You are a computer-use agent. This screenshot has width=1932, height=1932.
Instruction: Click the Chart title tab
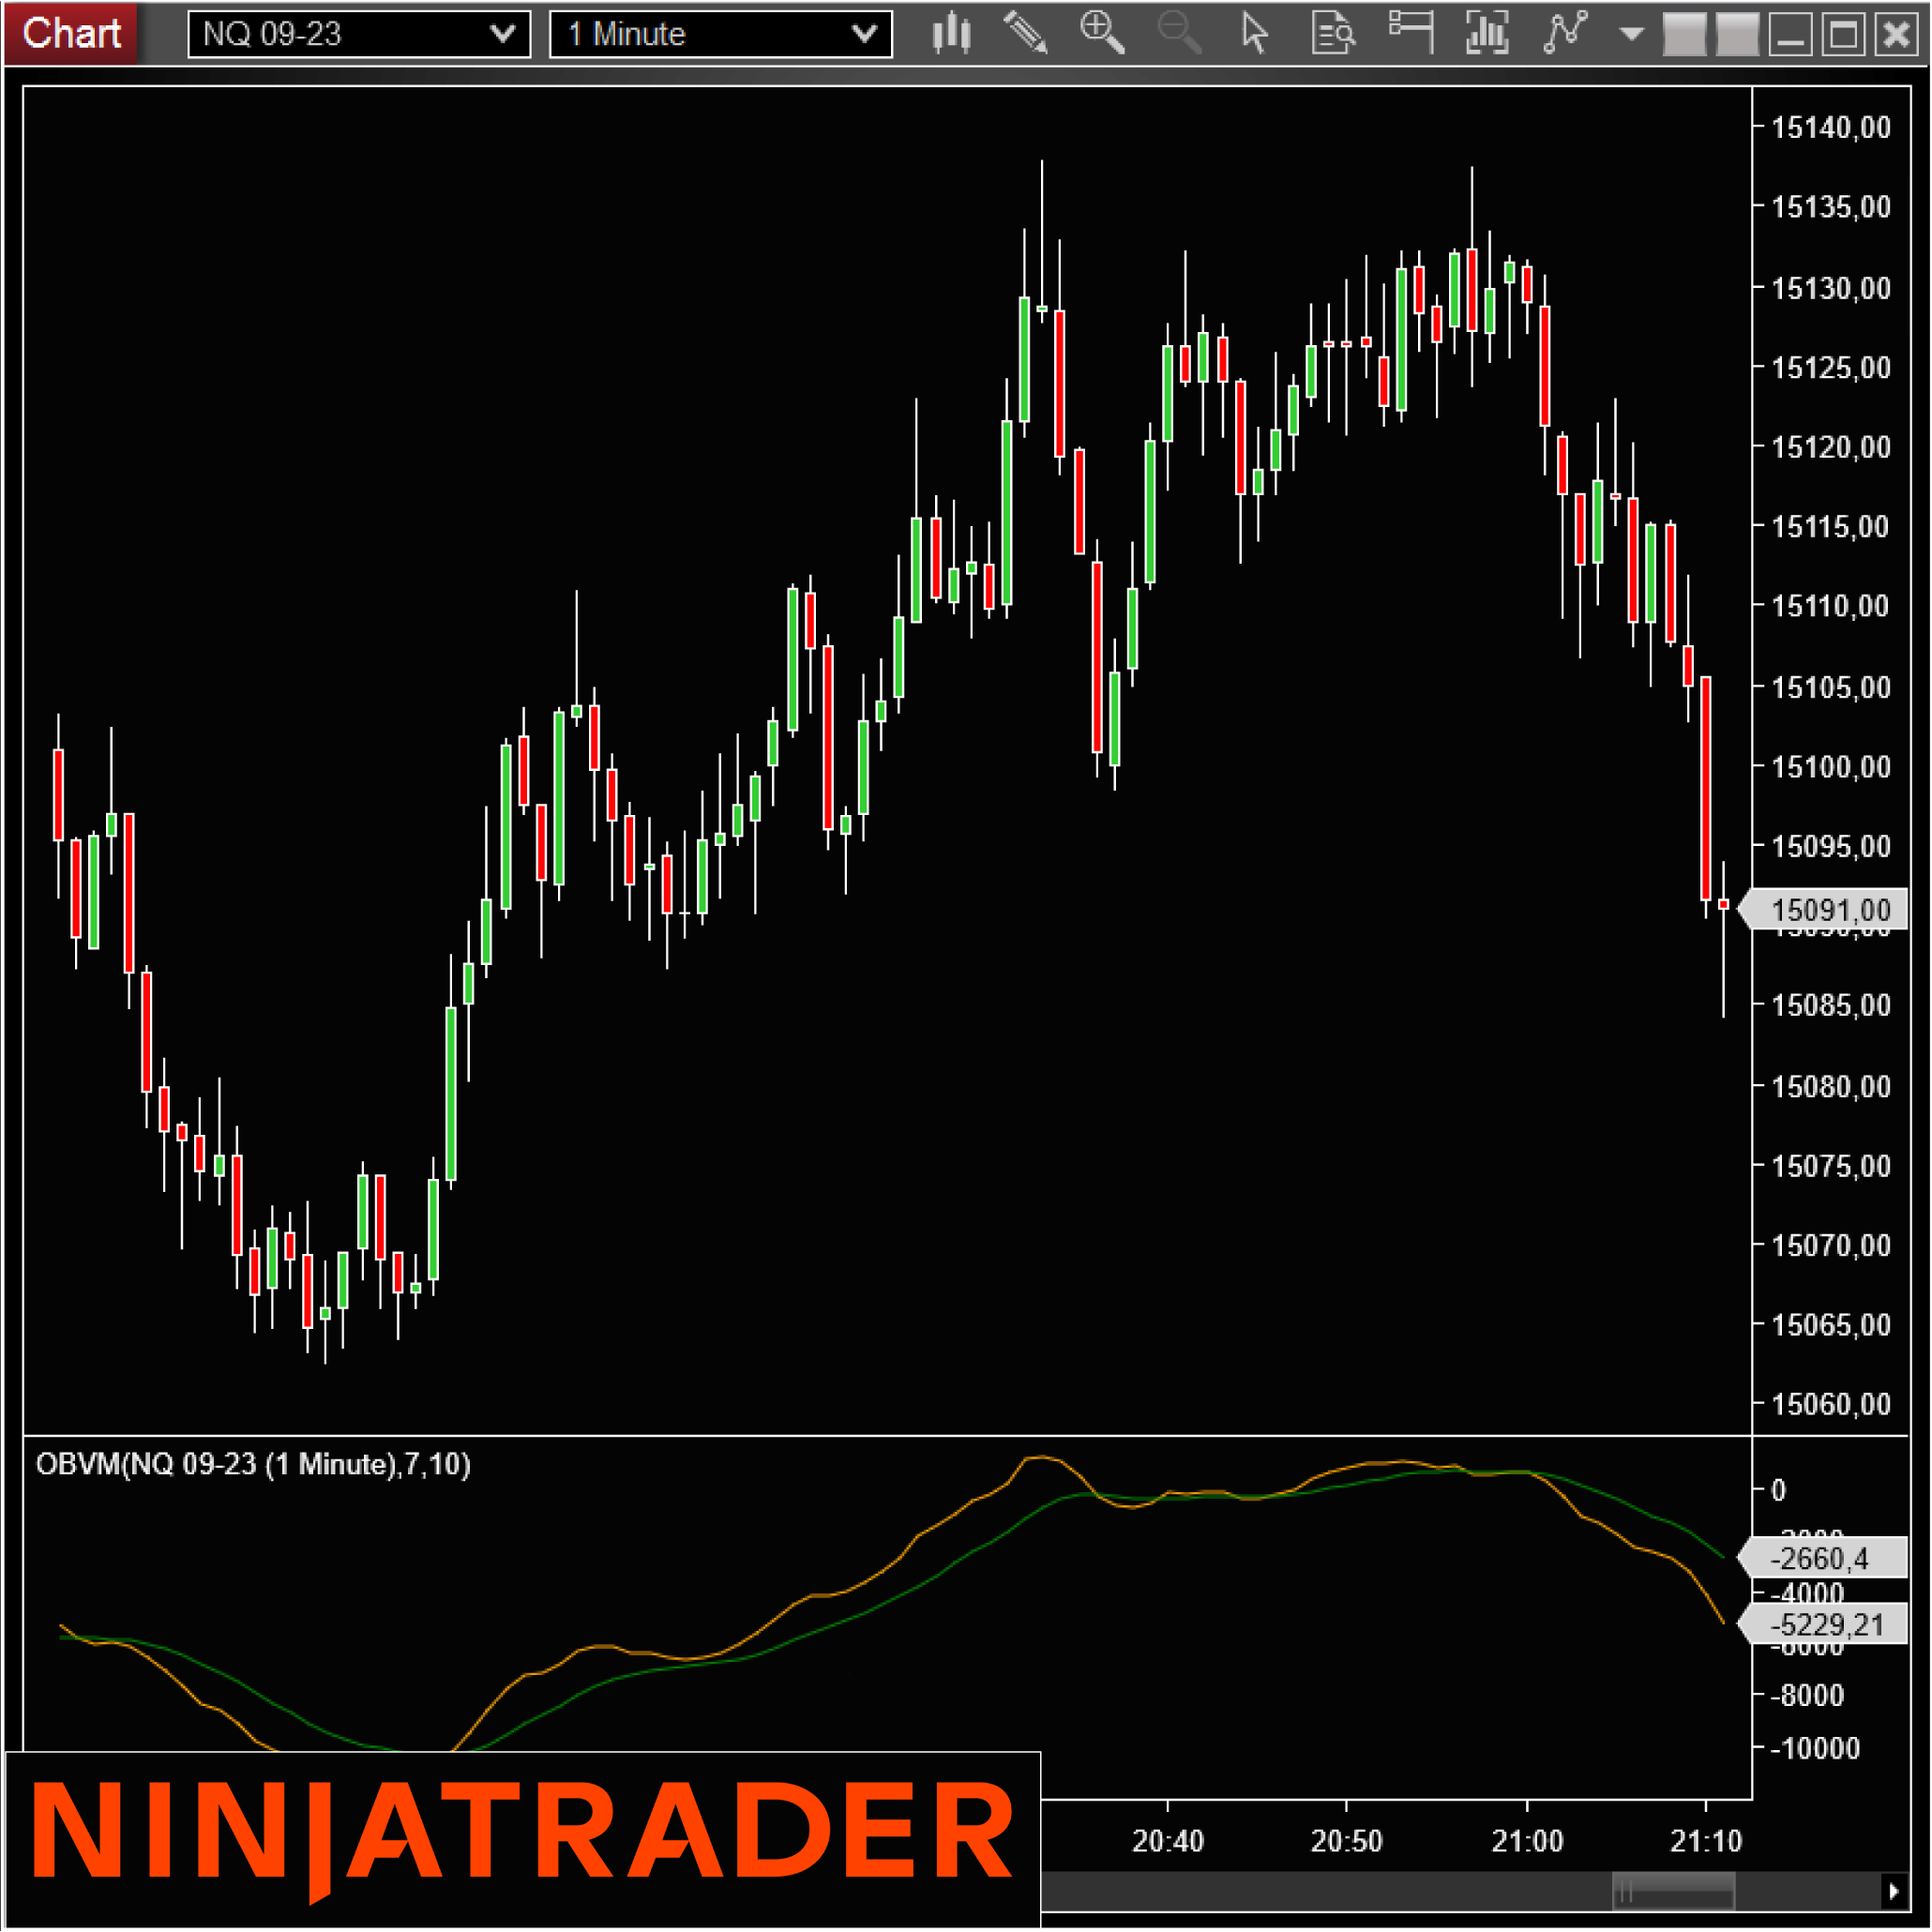[x=71, y=34]
